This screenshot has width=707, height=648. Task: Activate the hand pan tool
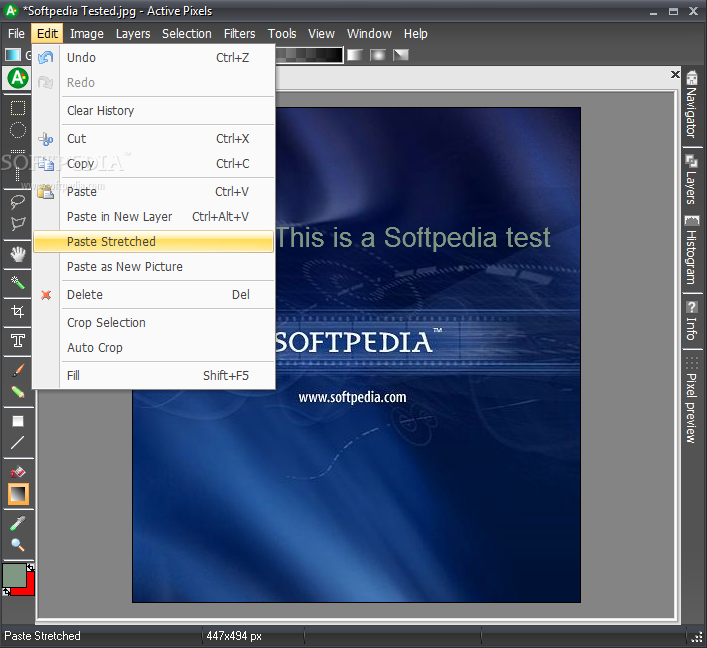pos(18,254)
